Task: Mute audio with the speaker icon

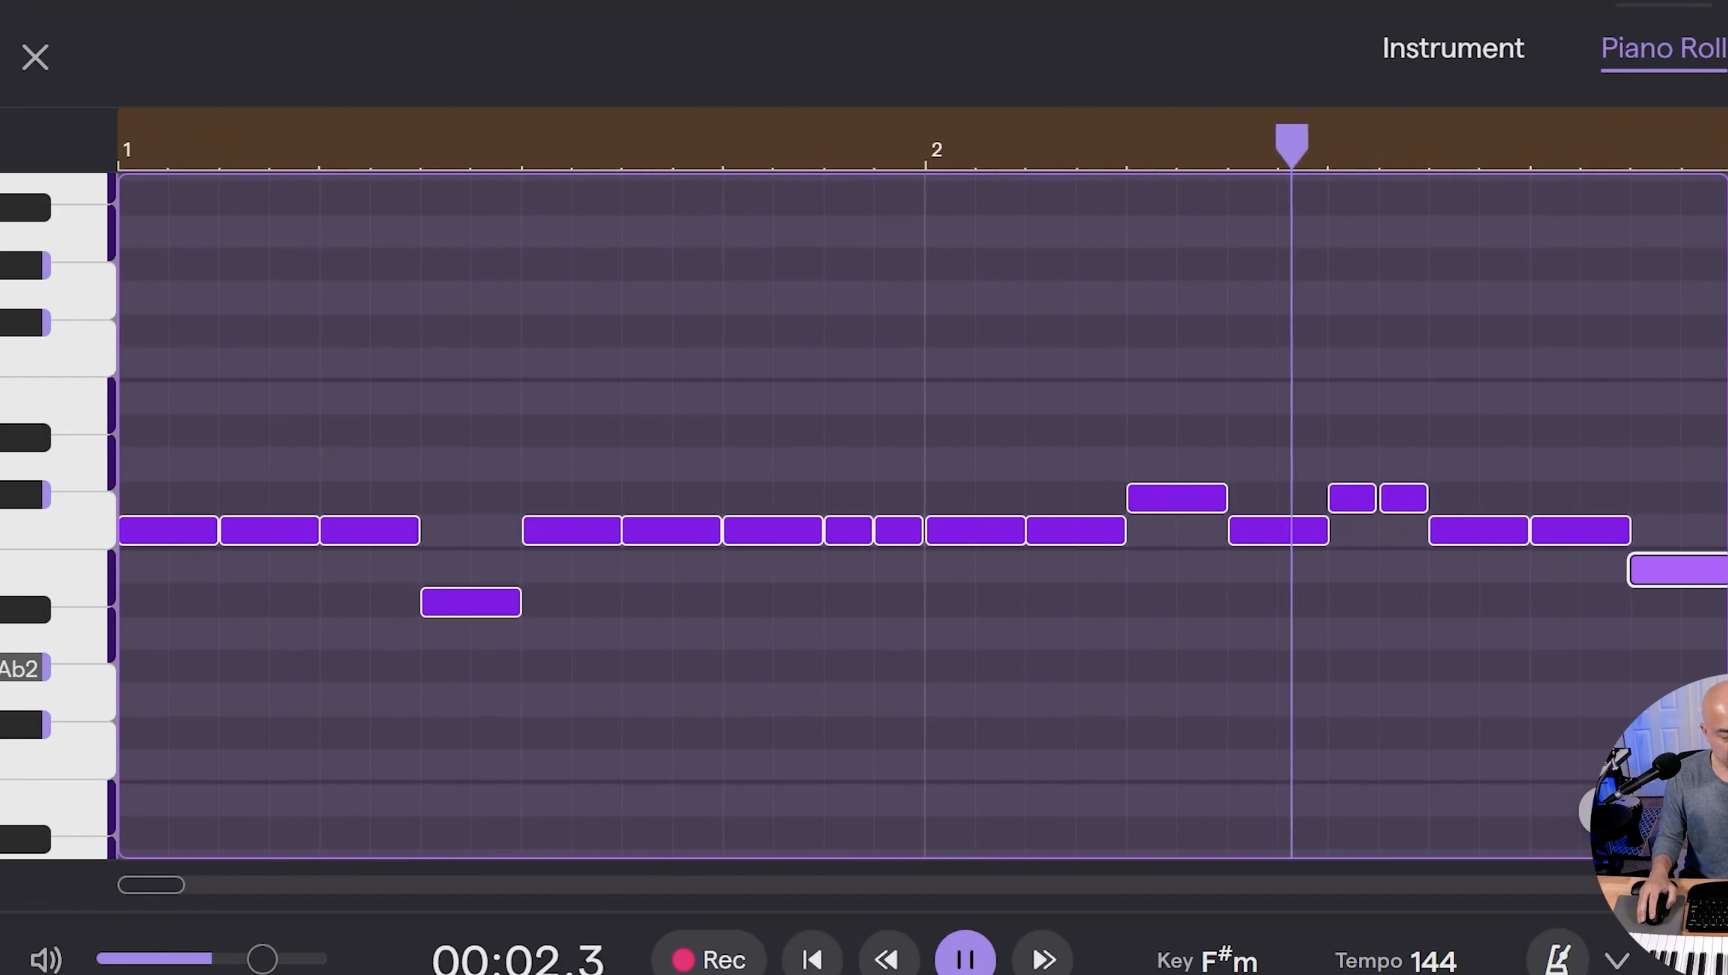Action: [x=46, y=960]
